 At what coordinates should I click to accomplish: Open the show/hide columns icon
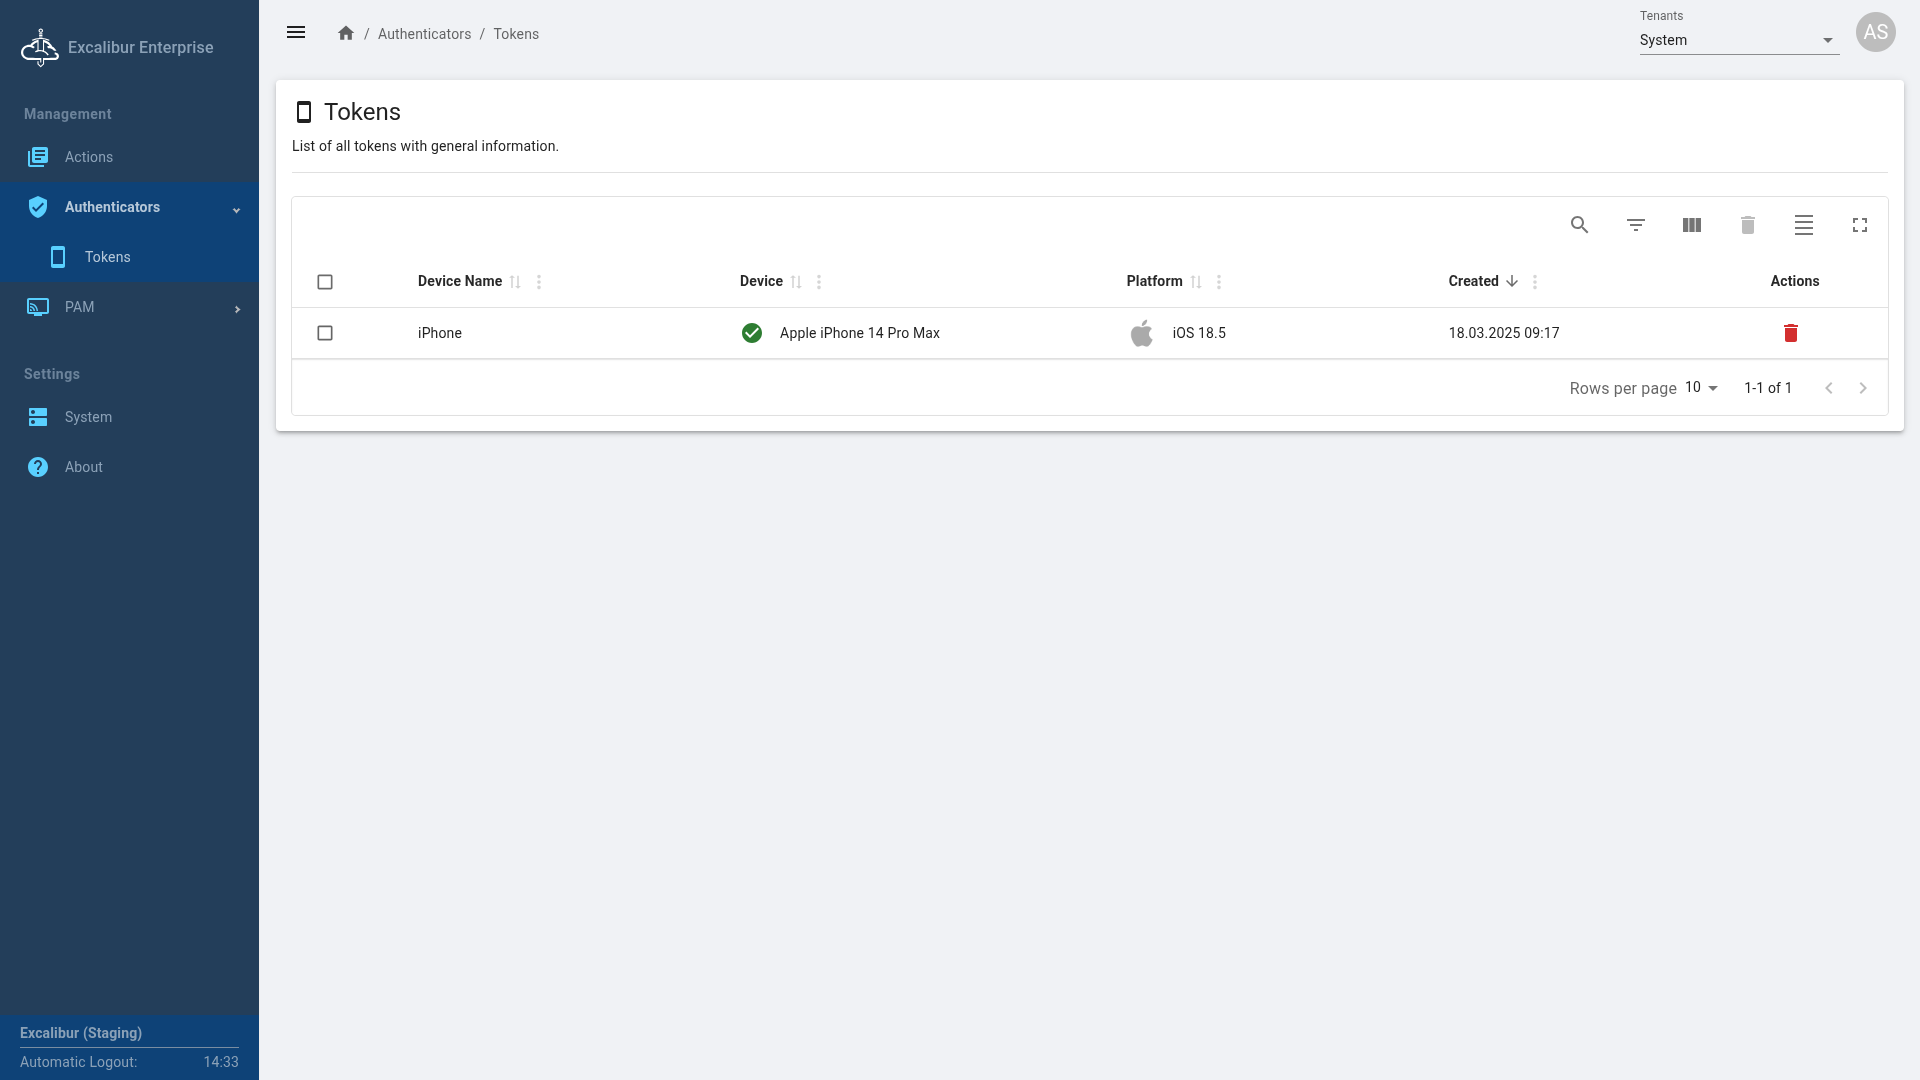[1691, 225]
